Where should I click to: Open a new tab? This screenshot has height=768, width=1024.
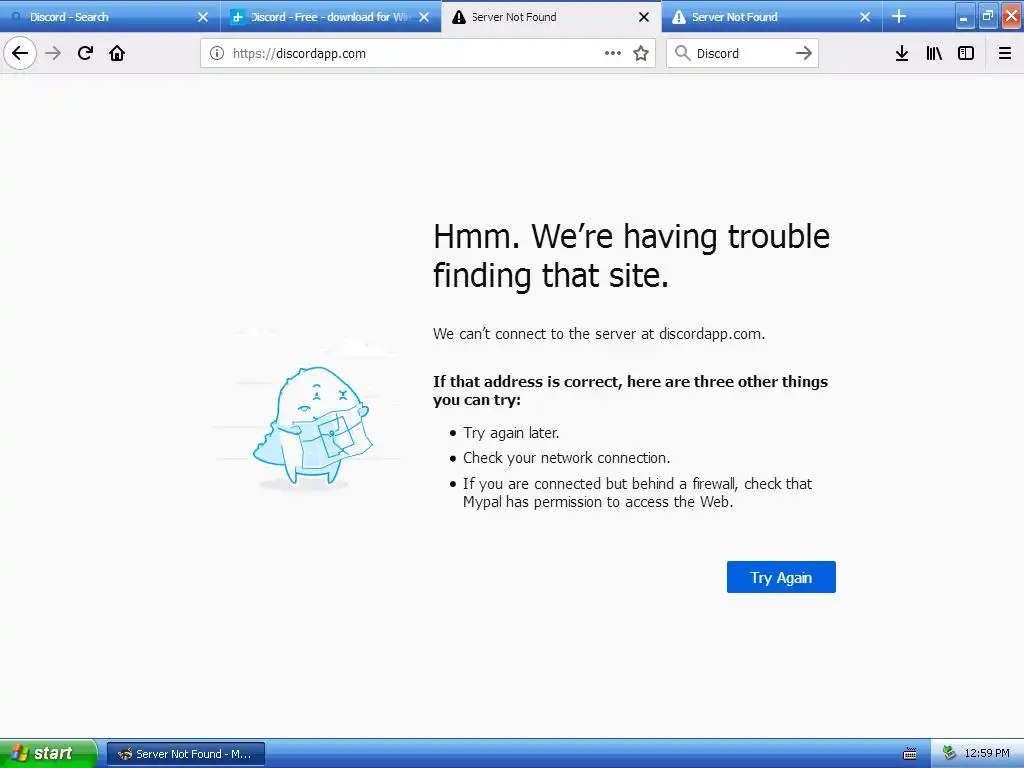[899, 16]
